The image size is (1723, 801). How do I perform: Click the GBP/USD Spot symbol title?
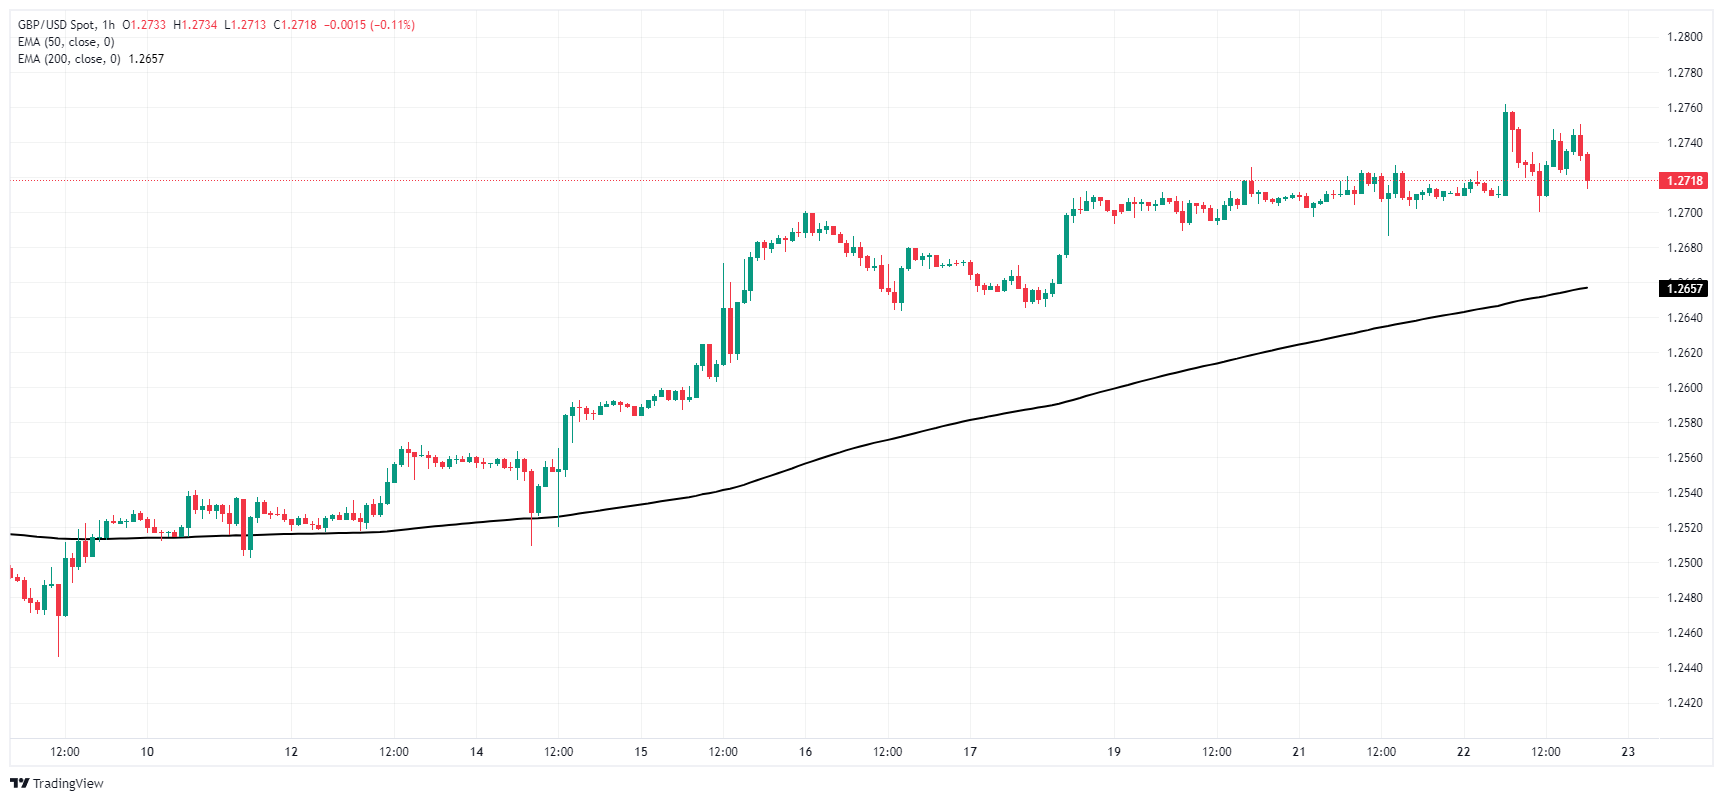coord(56,25)
